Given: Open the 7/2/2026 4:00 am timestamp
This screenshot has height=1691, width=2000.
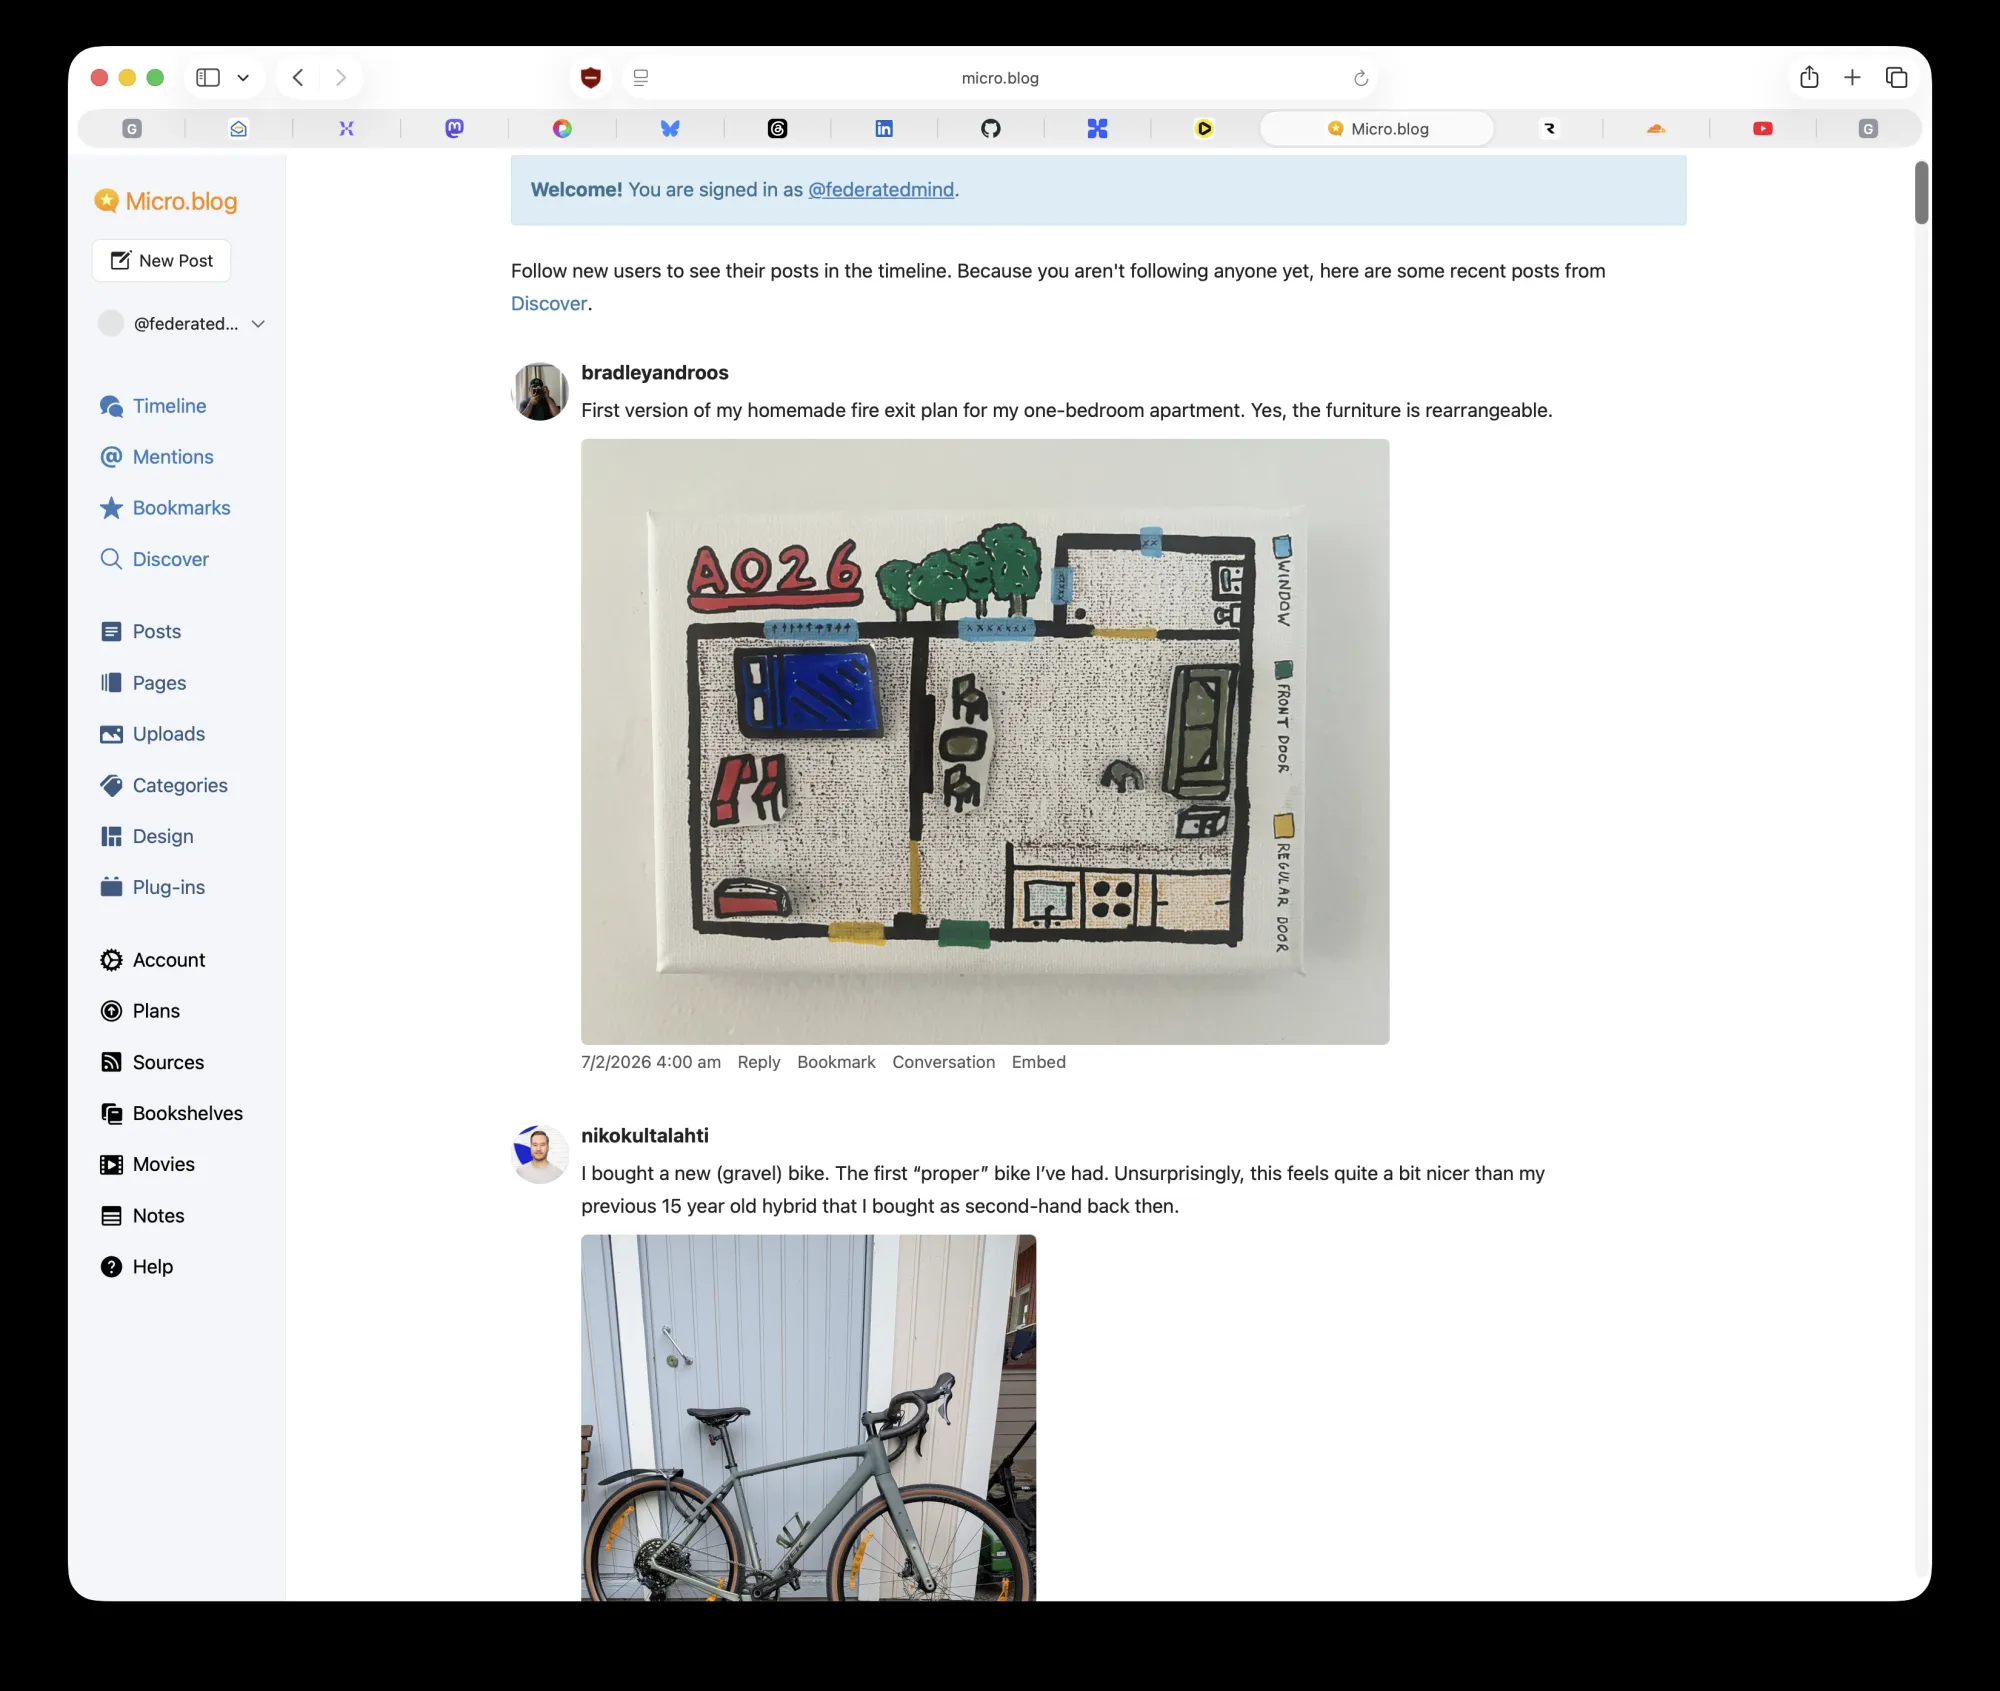Looking at the screenshot, I should [651, 1062].
